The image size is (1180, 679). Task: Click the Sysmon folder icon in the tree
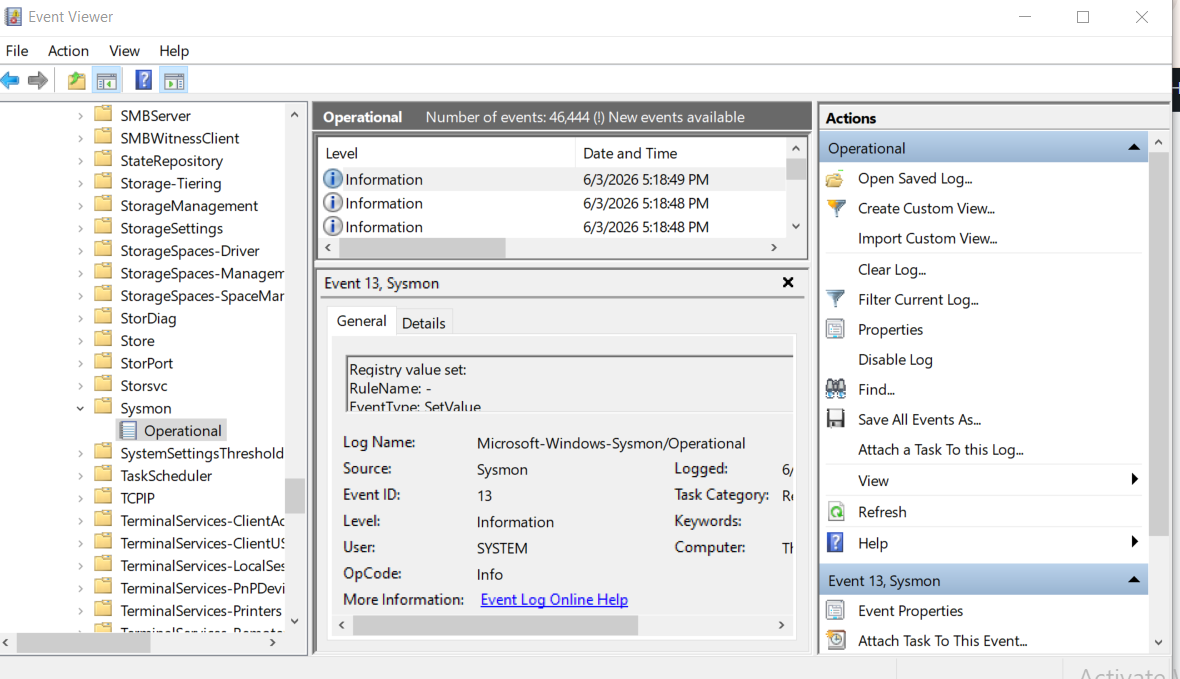click(103, 407)
